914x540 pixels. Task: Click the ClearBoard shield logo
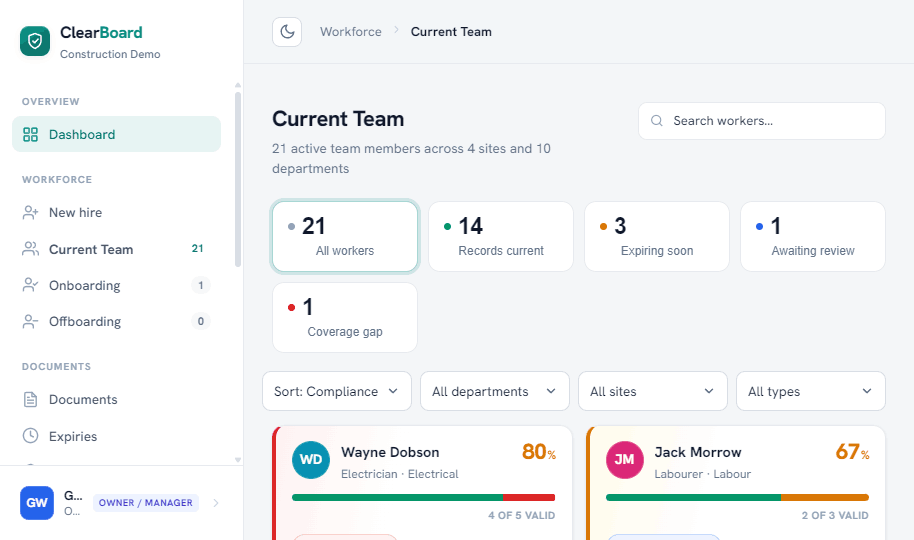pyautogui.click(x=35, y=41)
